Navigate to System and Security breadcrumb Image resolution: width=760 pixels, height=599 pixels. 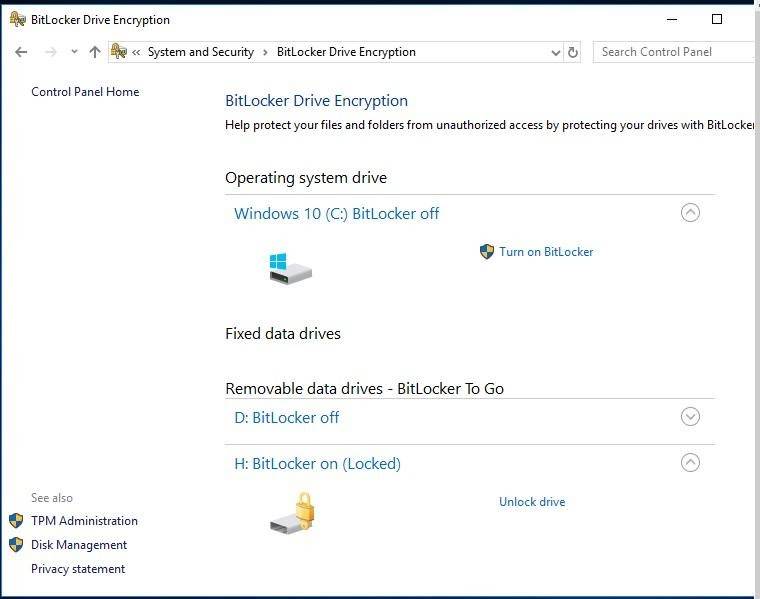pyautogui.click(x=201, y=52)
